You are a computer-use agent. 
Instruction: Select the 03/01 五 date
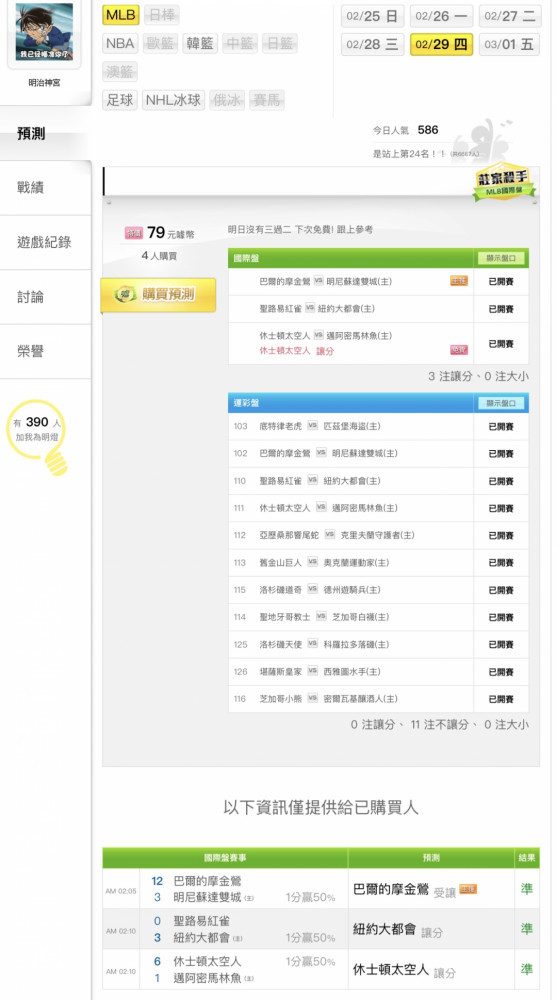coord(509,45)
